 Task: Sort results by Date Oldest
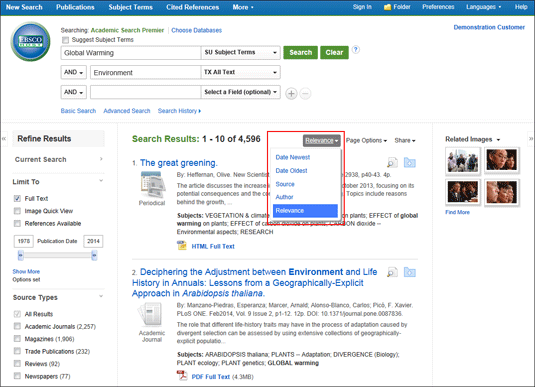coord(291,171)
